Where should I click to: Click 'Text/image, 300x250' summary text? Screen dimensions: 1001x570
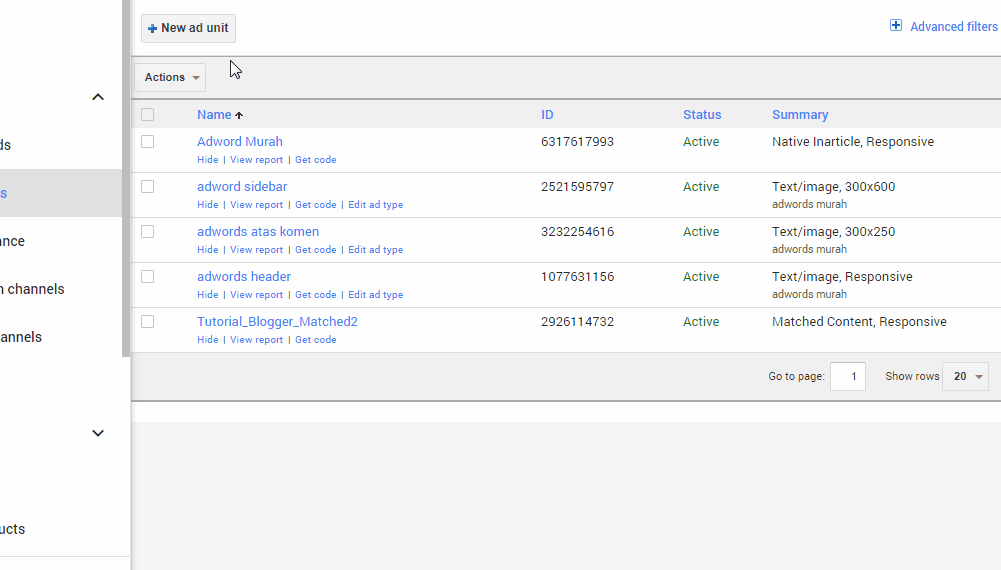pos(833,232)
